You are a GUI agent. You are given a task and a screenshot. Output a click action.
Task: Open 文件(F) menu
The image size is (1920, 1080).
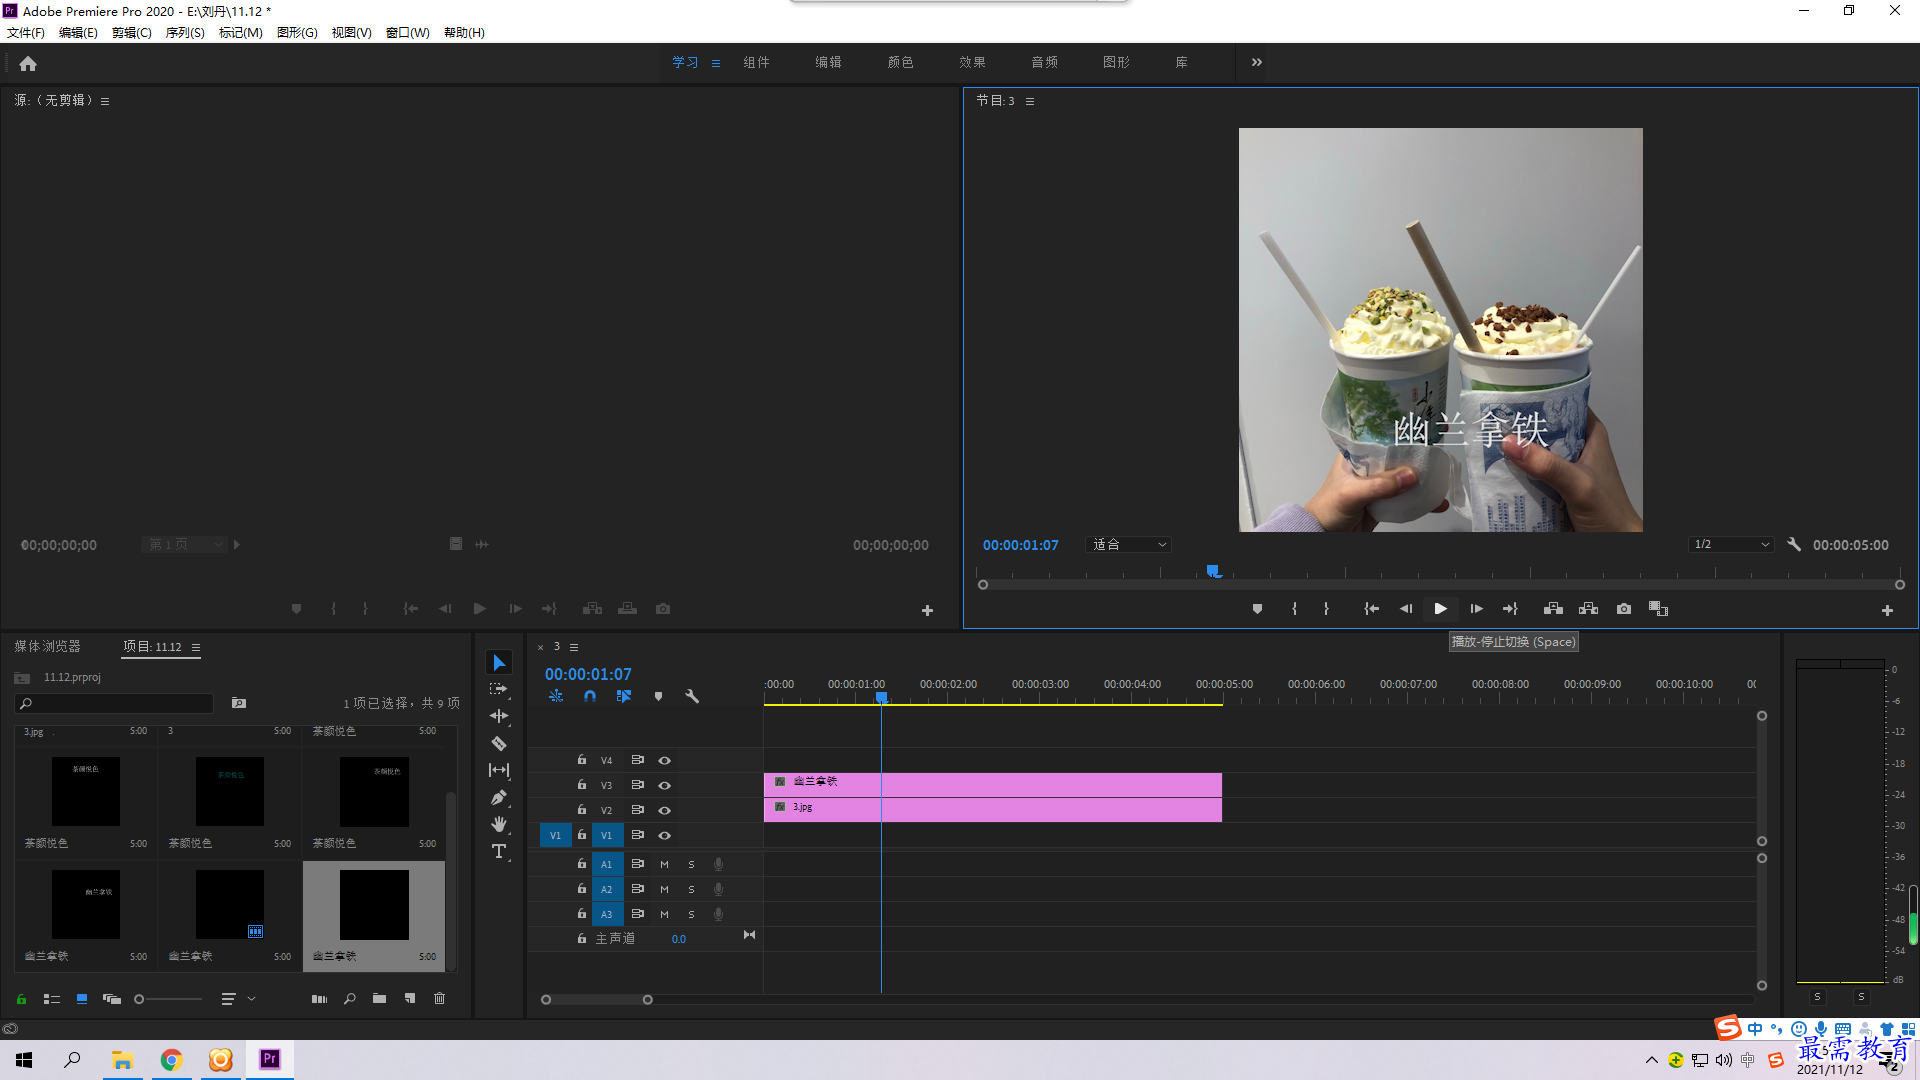(26, 33)
